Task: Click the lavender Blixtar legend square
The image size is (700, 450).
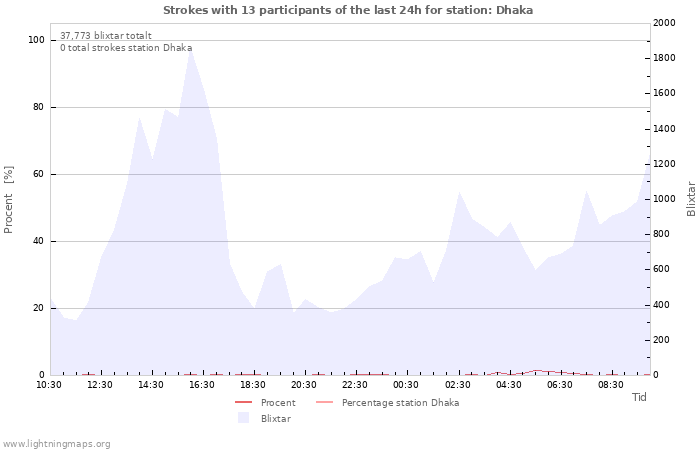Action: (x=243, y=418)
